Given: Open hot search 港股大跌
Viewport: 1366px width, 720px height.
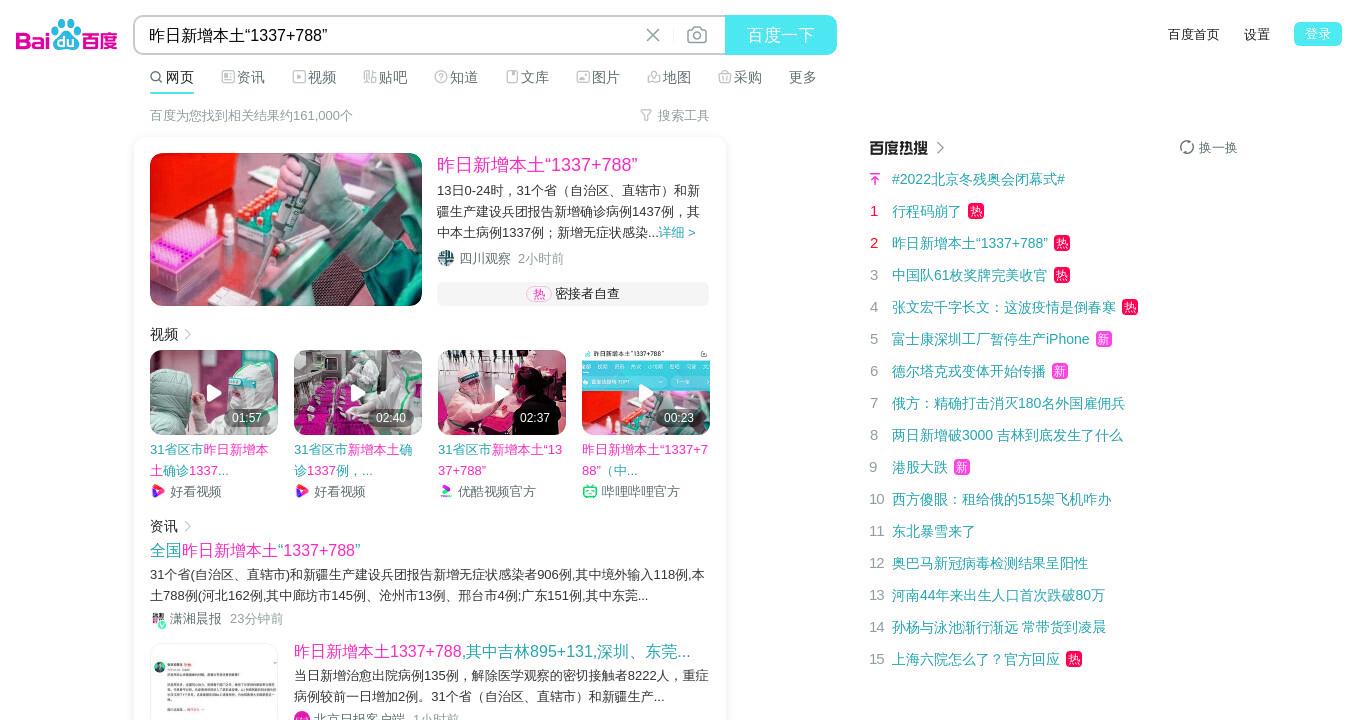Looking at the screenshot, I should coord(920,467).
